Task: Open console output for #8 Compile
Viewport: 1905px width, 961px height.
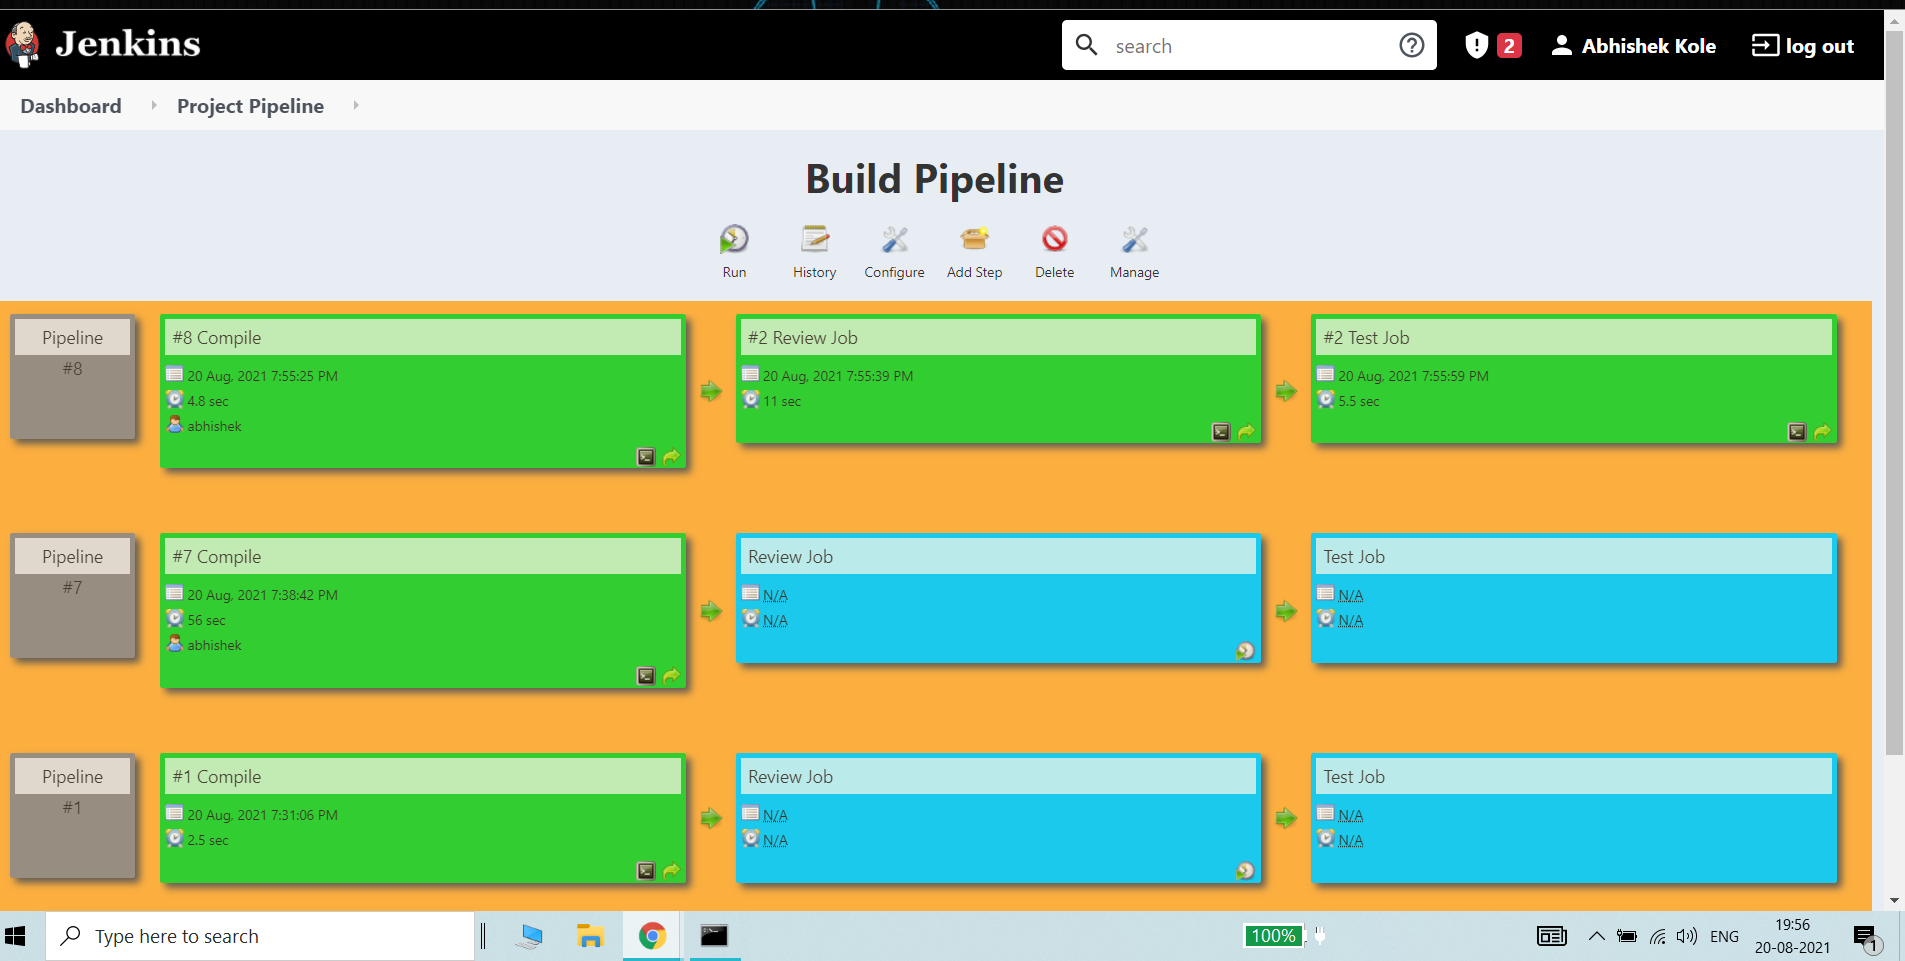Action: [645, 457]
